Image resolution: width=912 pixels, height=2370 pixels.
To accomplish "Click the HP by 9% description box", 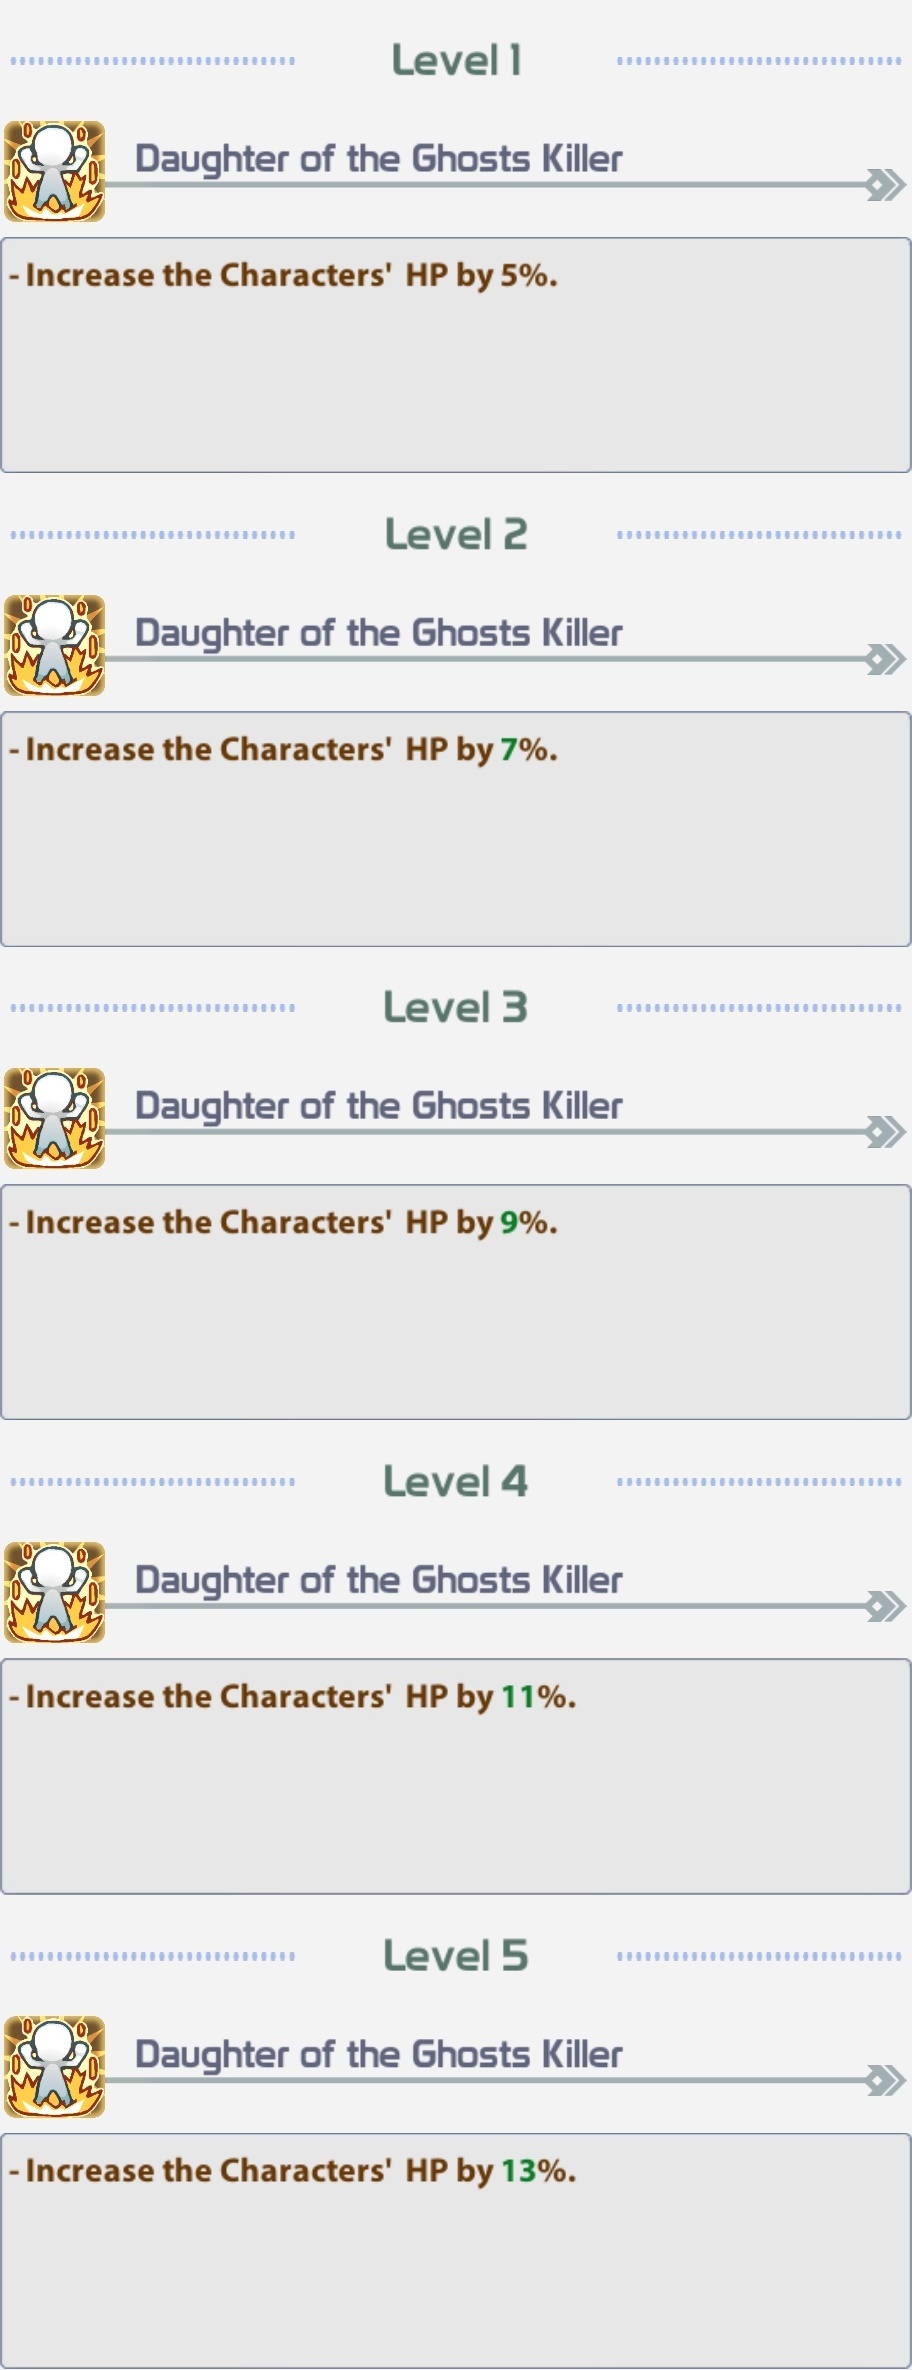I will (x=456, y=1302).
